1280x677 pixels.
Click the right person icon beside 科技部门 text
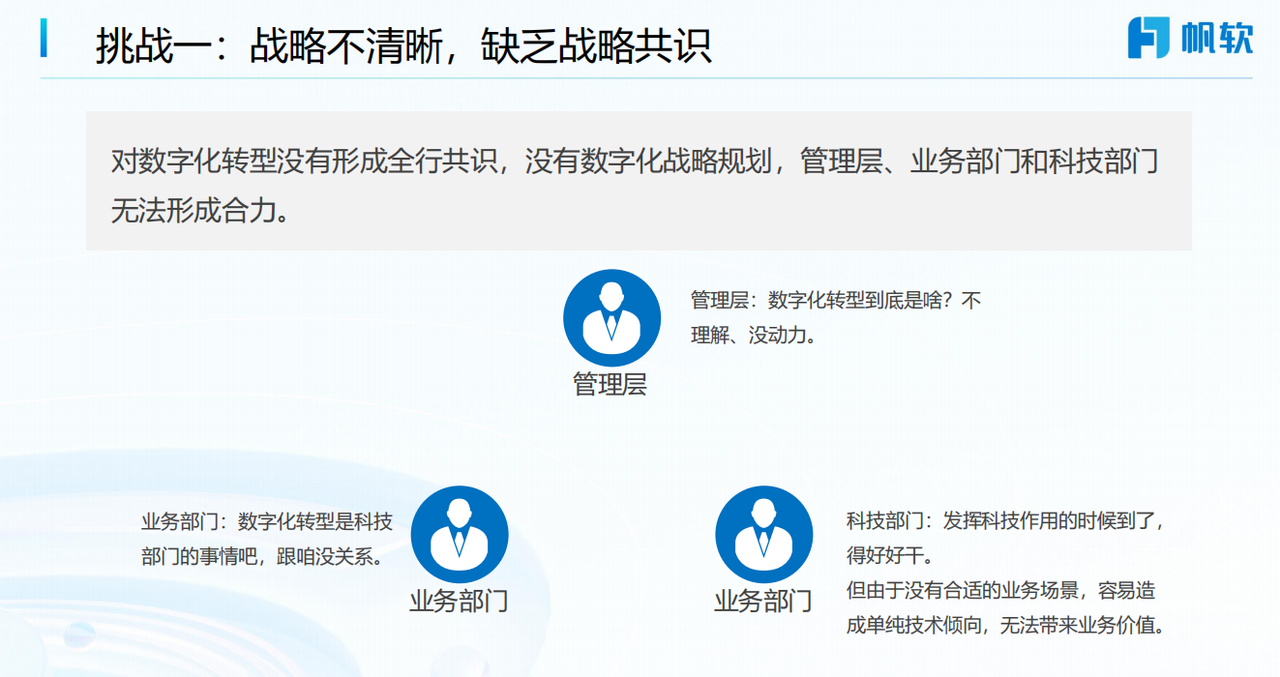[x=764, y=535]
